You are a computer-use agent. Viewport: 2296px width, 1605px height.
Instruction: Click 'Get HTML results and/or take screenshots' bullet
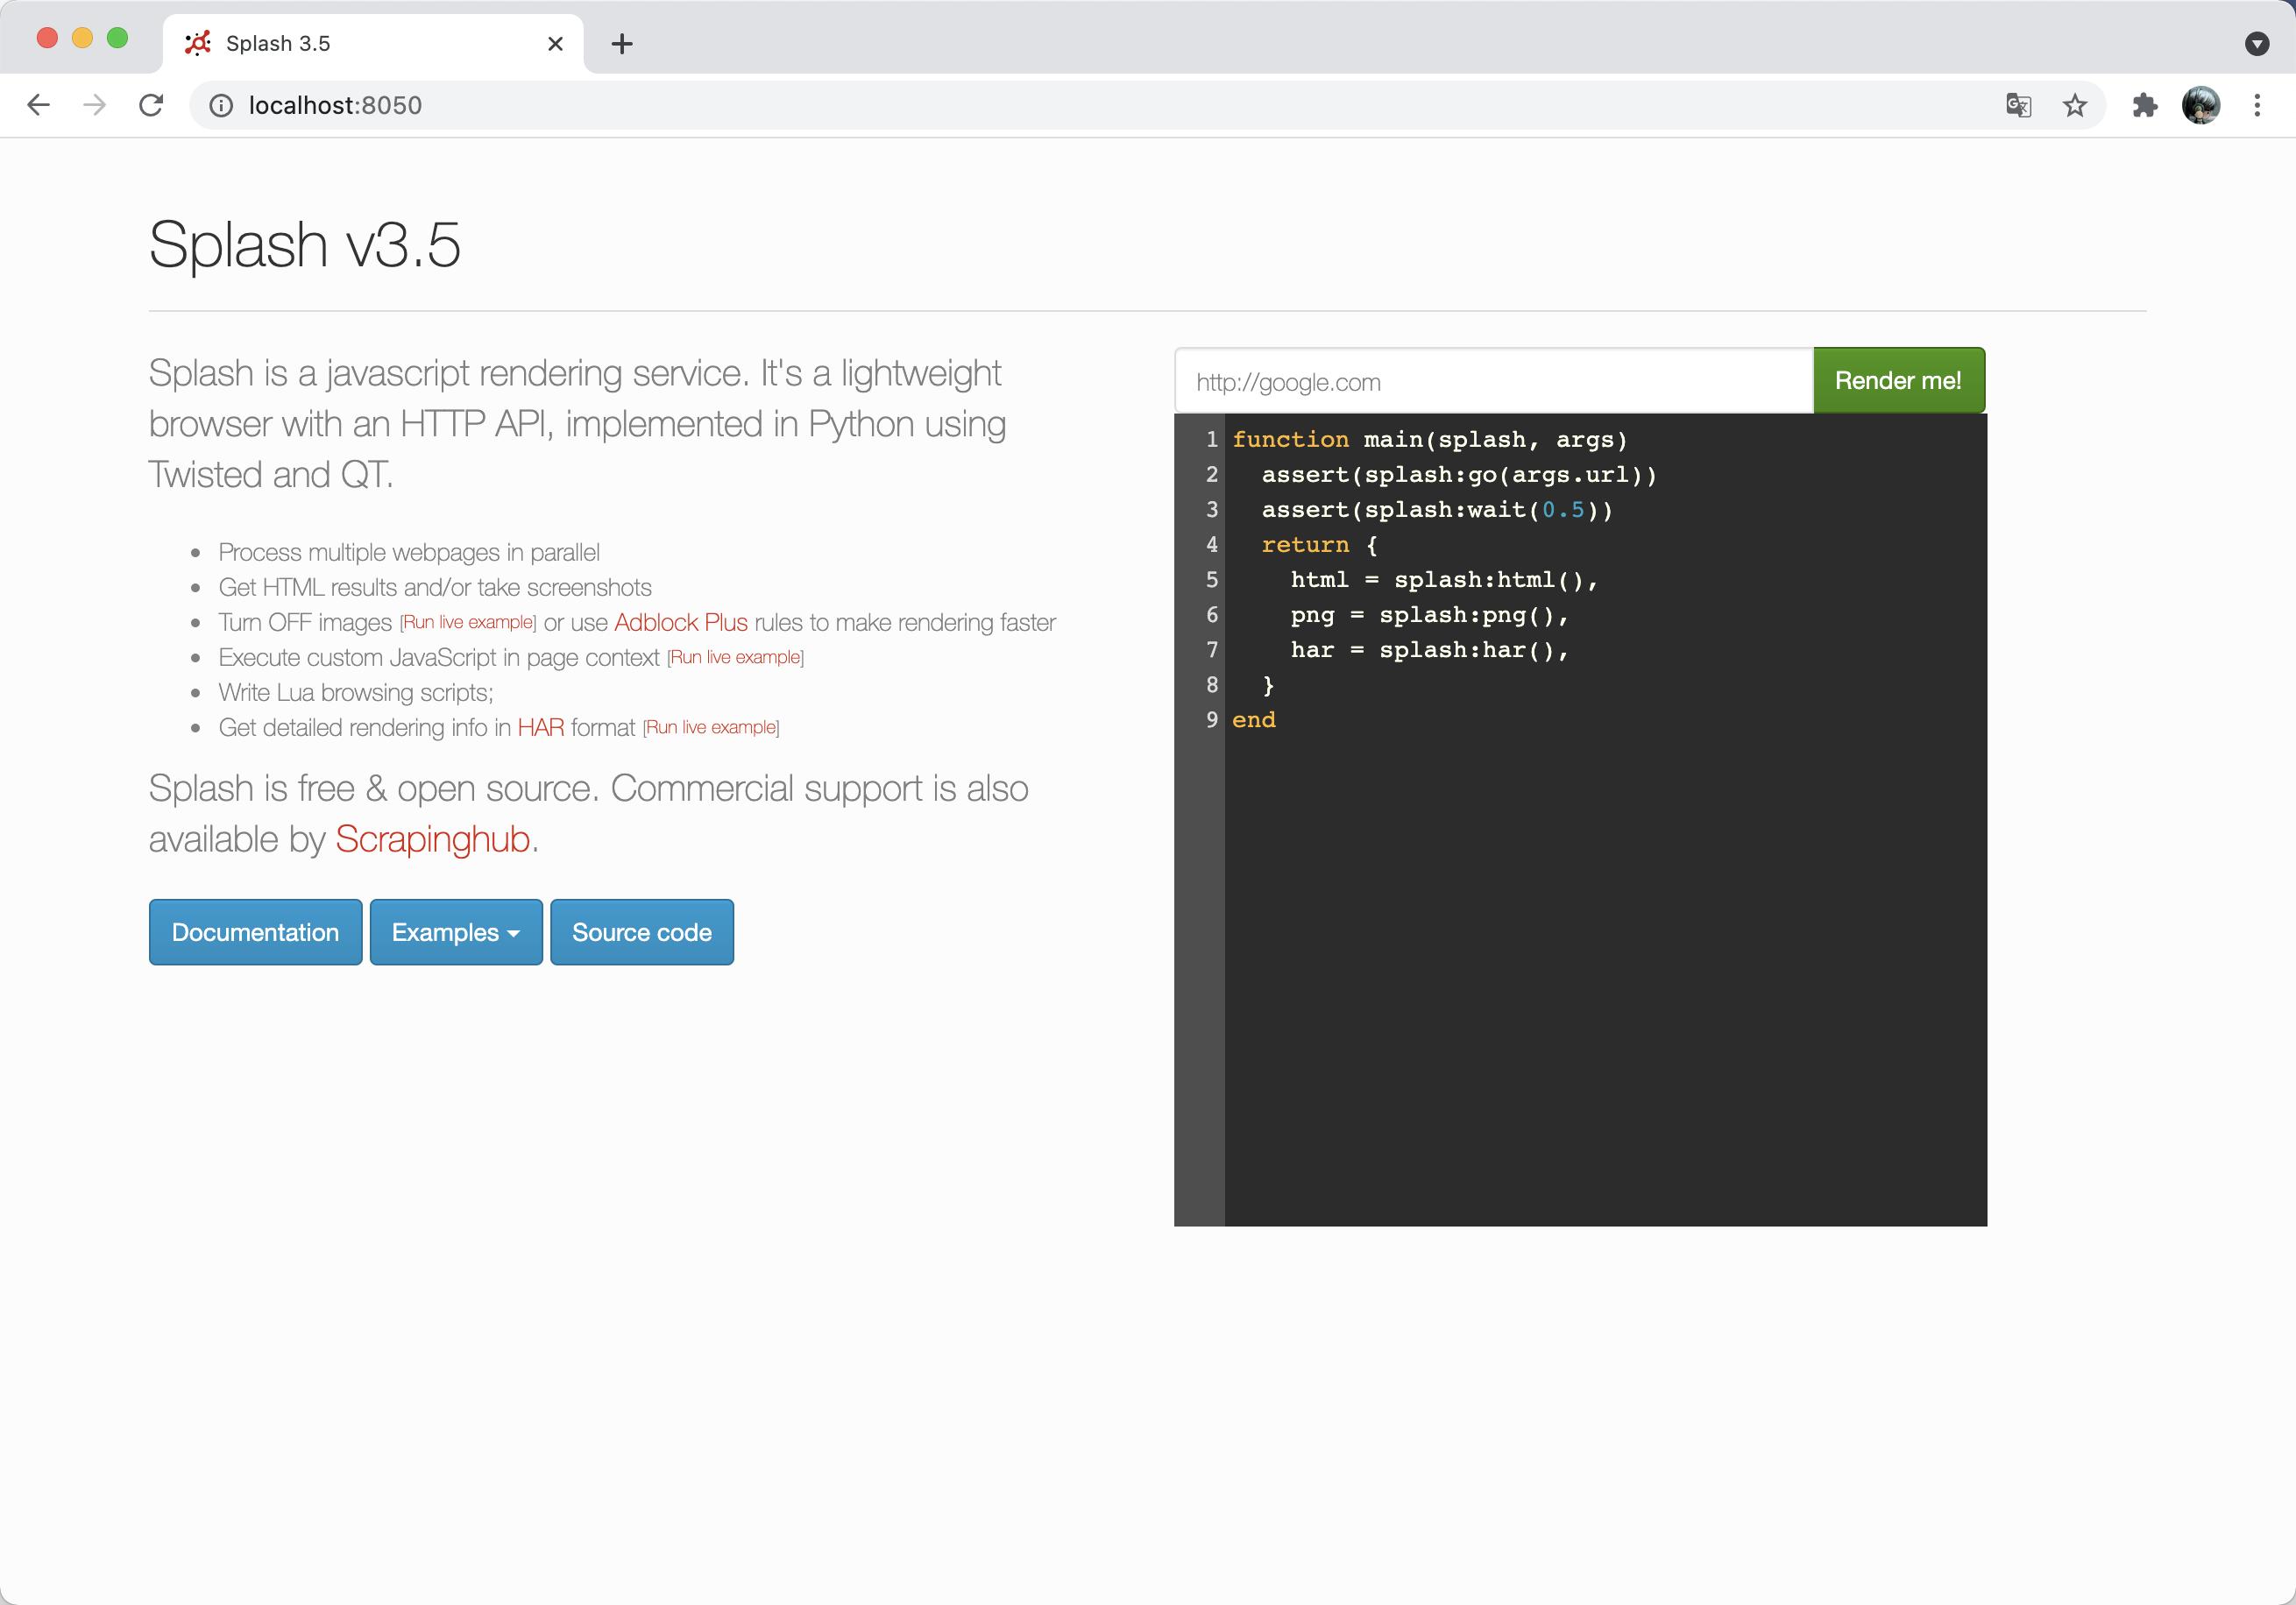coord(435,587)
